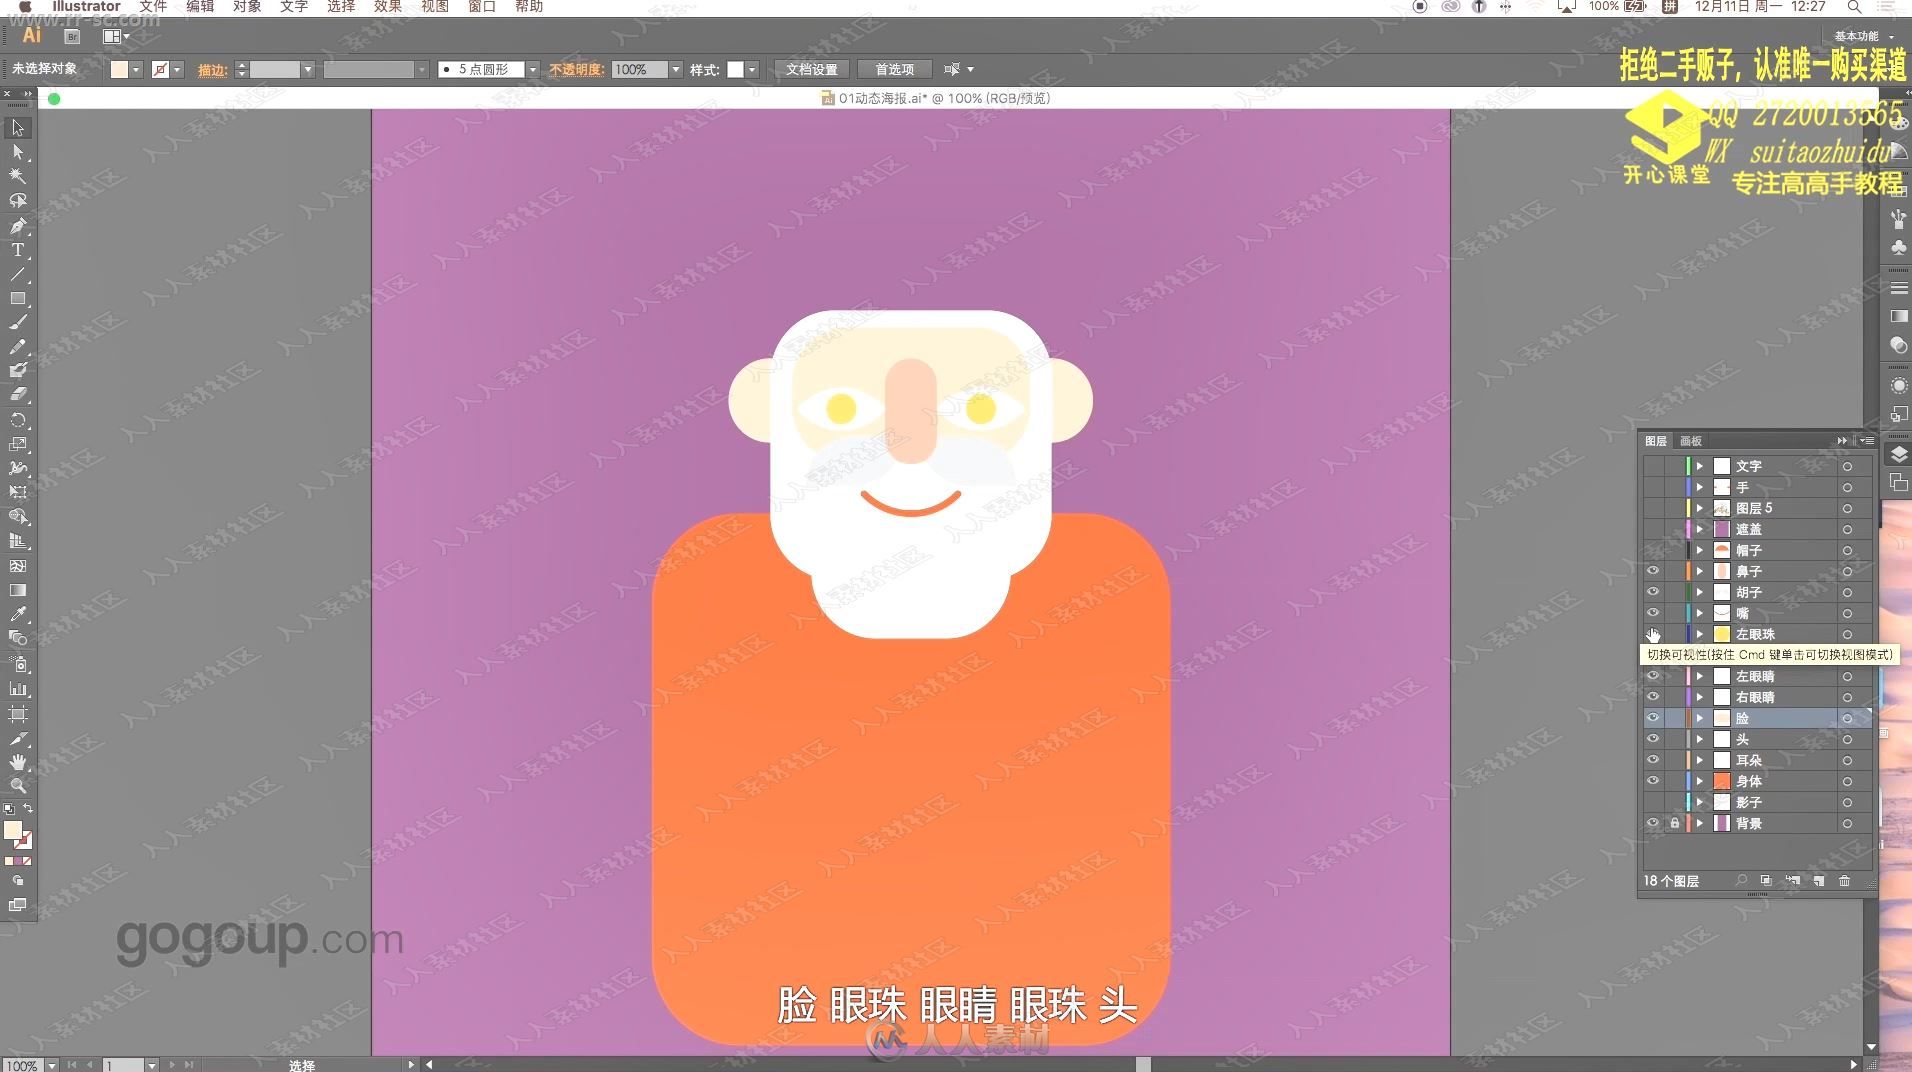
Task: Select the Pen tool
Action: coord(17,226)
